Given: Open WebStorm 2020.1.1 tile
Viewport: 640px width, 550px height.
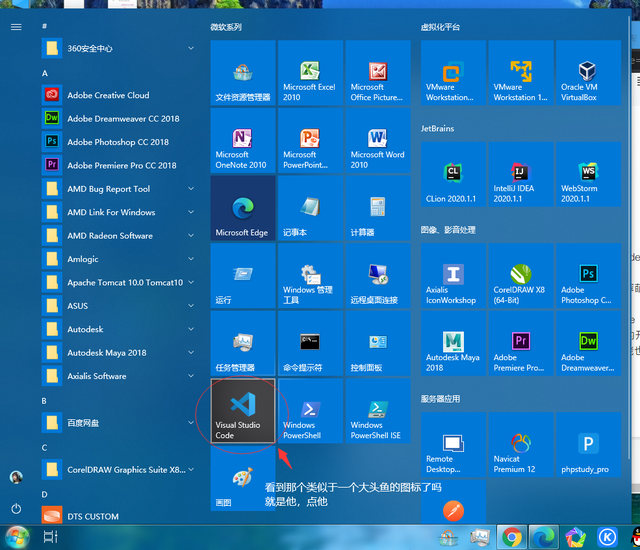Looking at the screenshot, I should [x=589, y=174].
